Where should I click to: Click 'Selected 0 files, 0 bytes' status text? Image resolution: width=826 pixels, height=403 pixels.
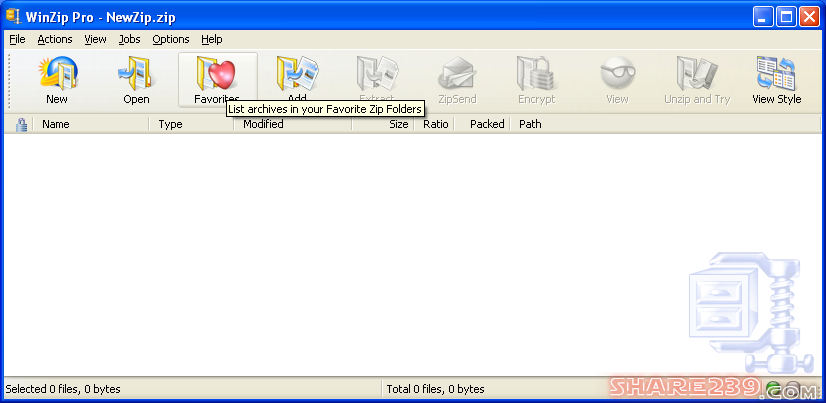point(63,390)
